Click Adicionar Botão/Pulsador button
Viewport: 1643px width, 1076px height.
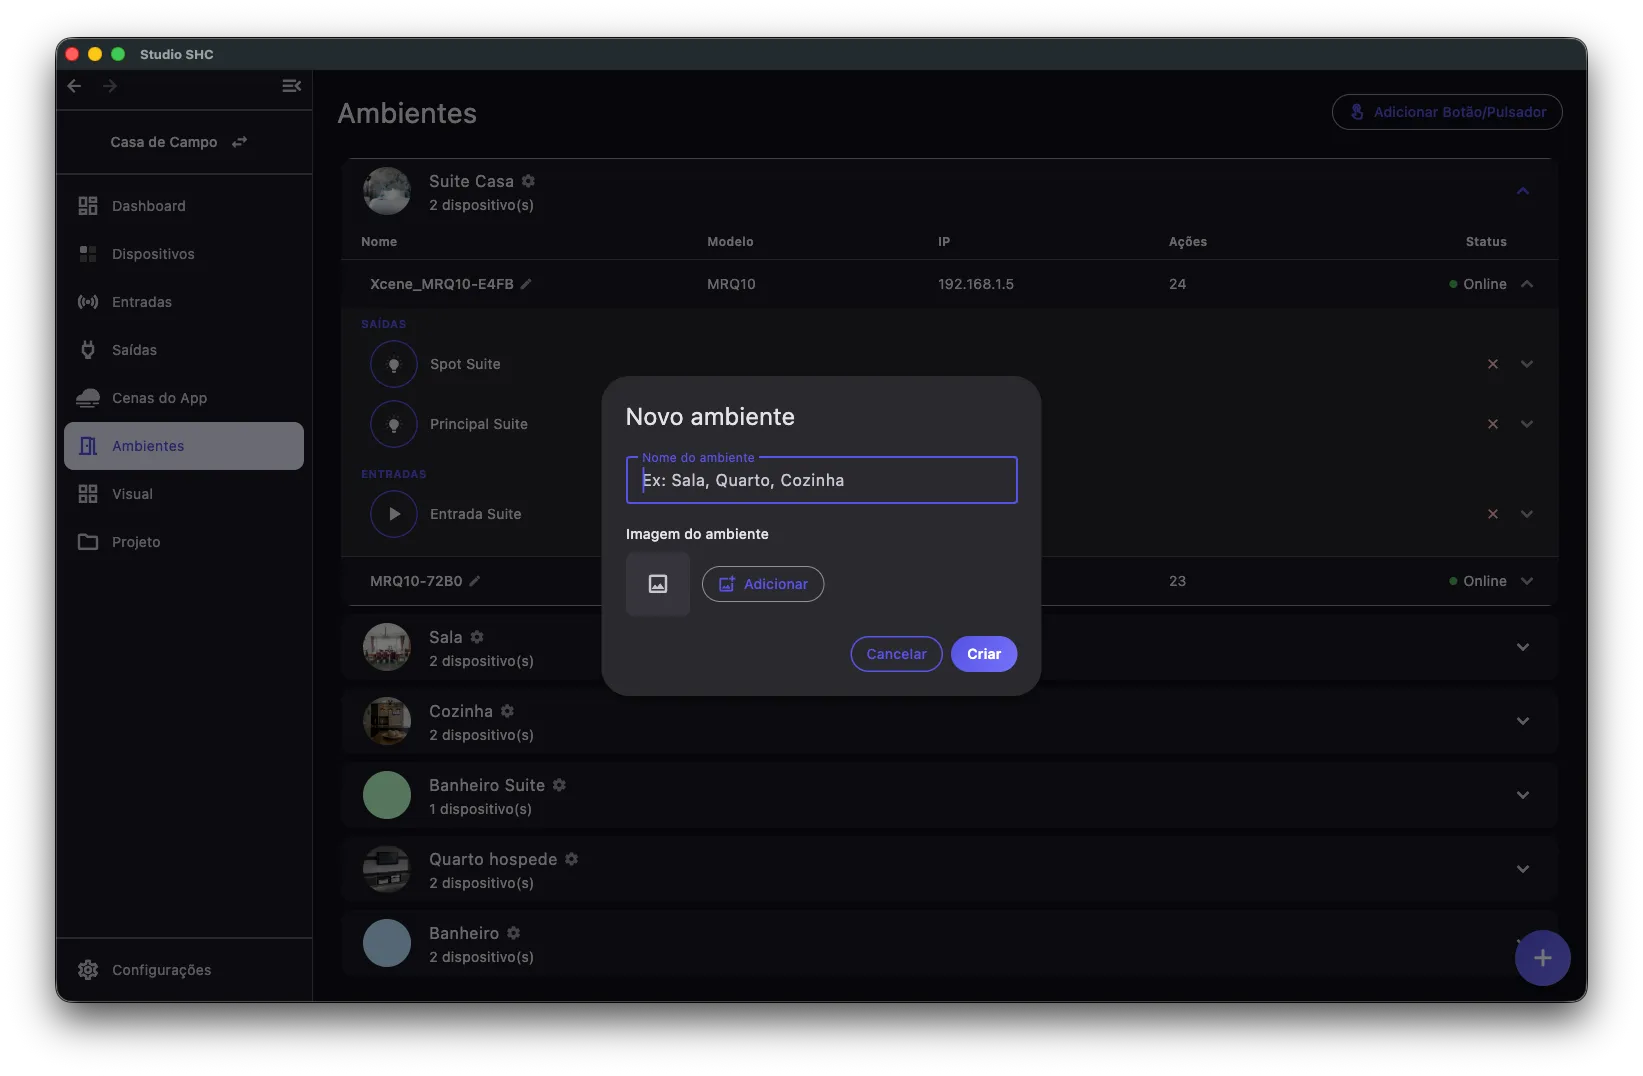click(1447, 112)
